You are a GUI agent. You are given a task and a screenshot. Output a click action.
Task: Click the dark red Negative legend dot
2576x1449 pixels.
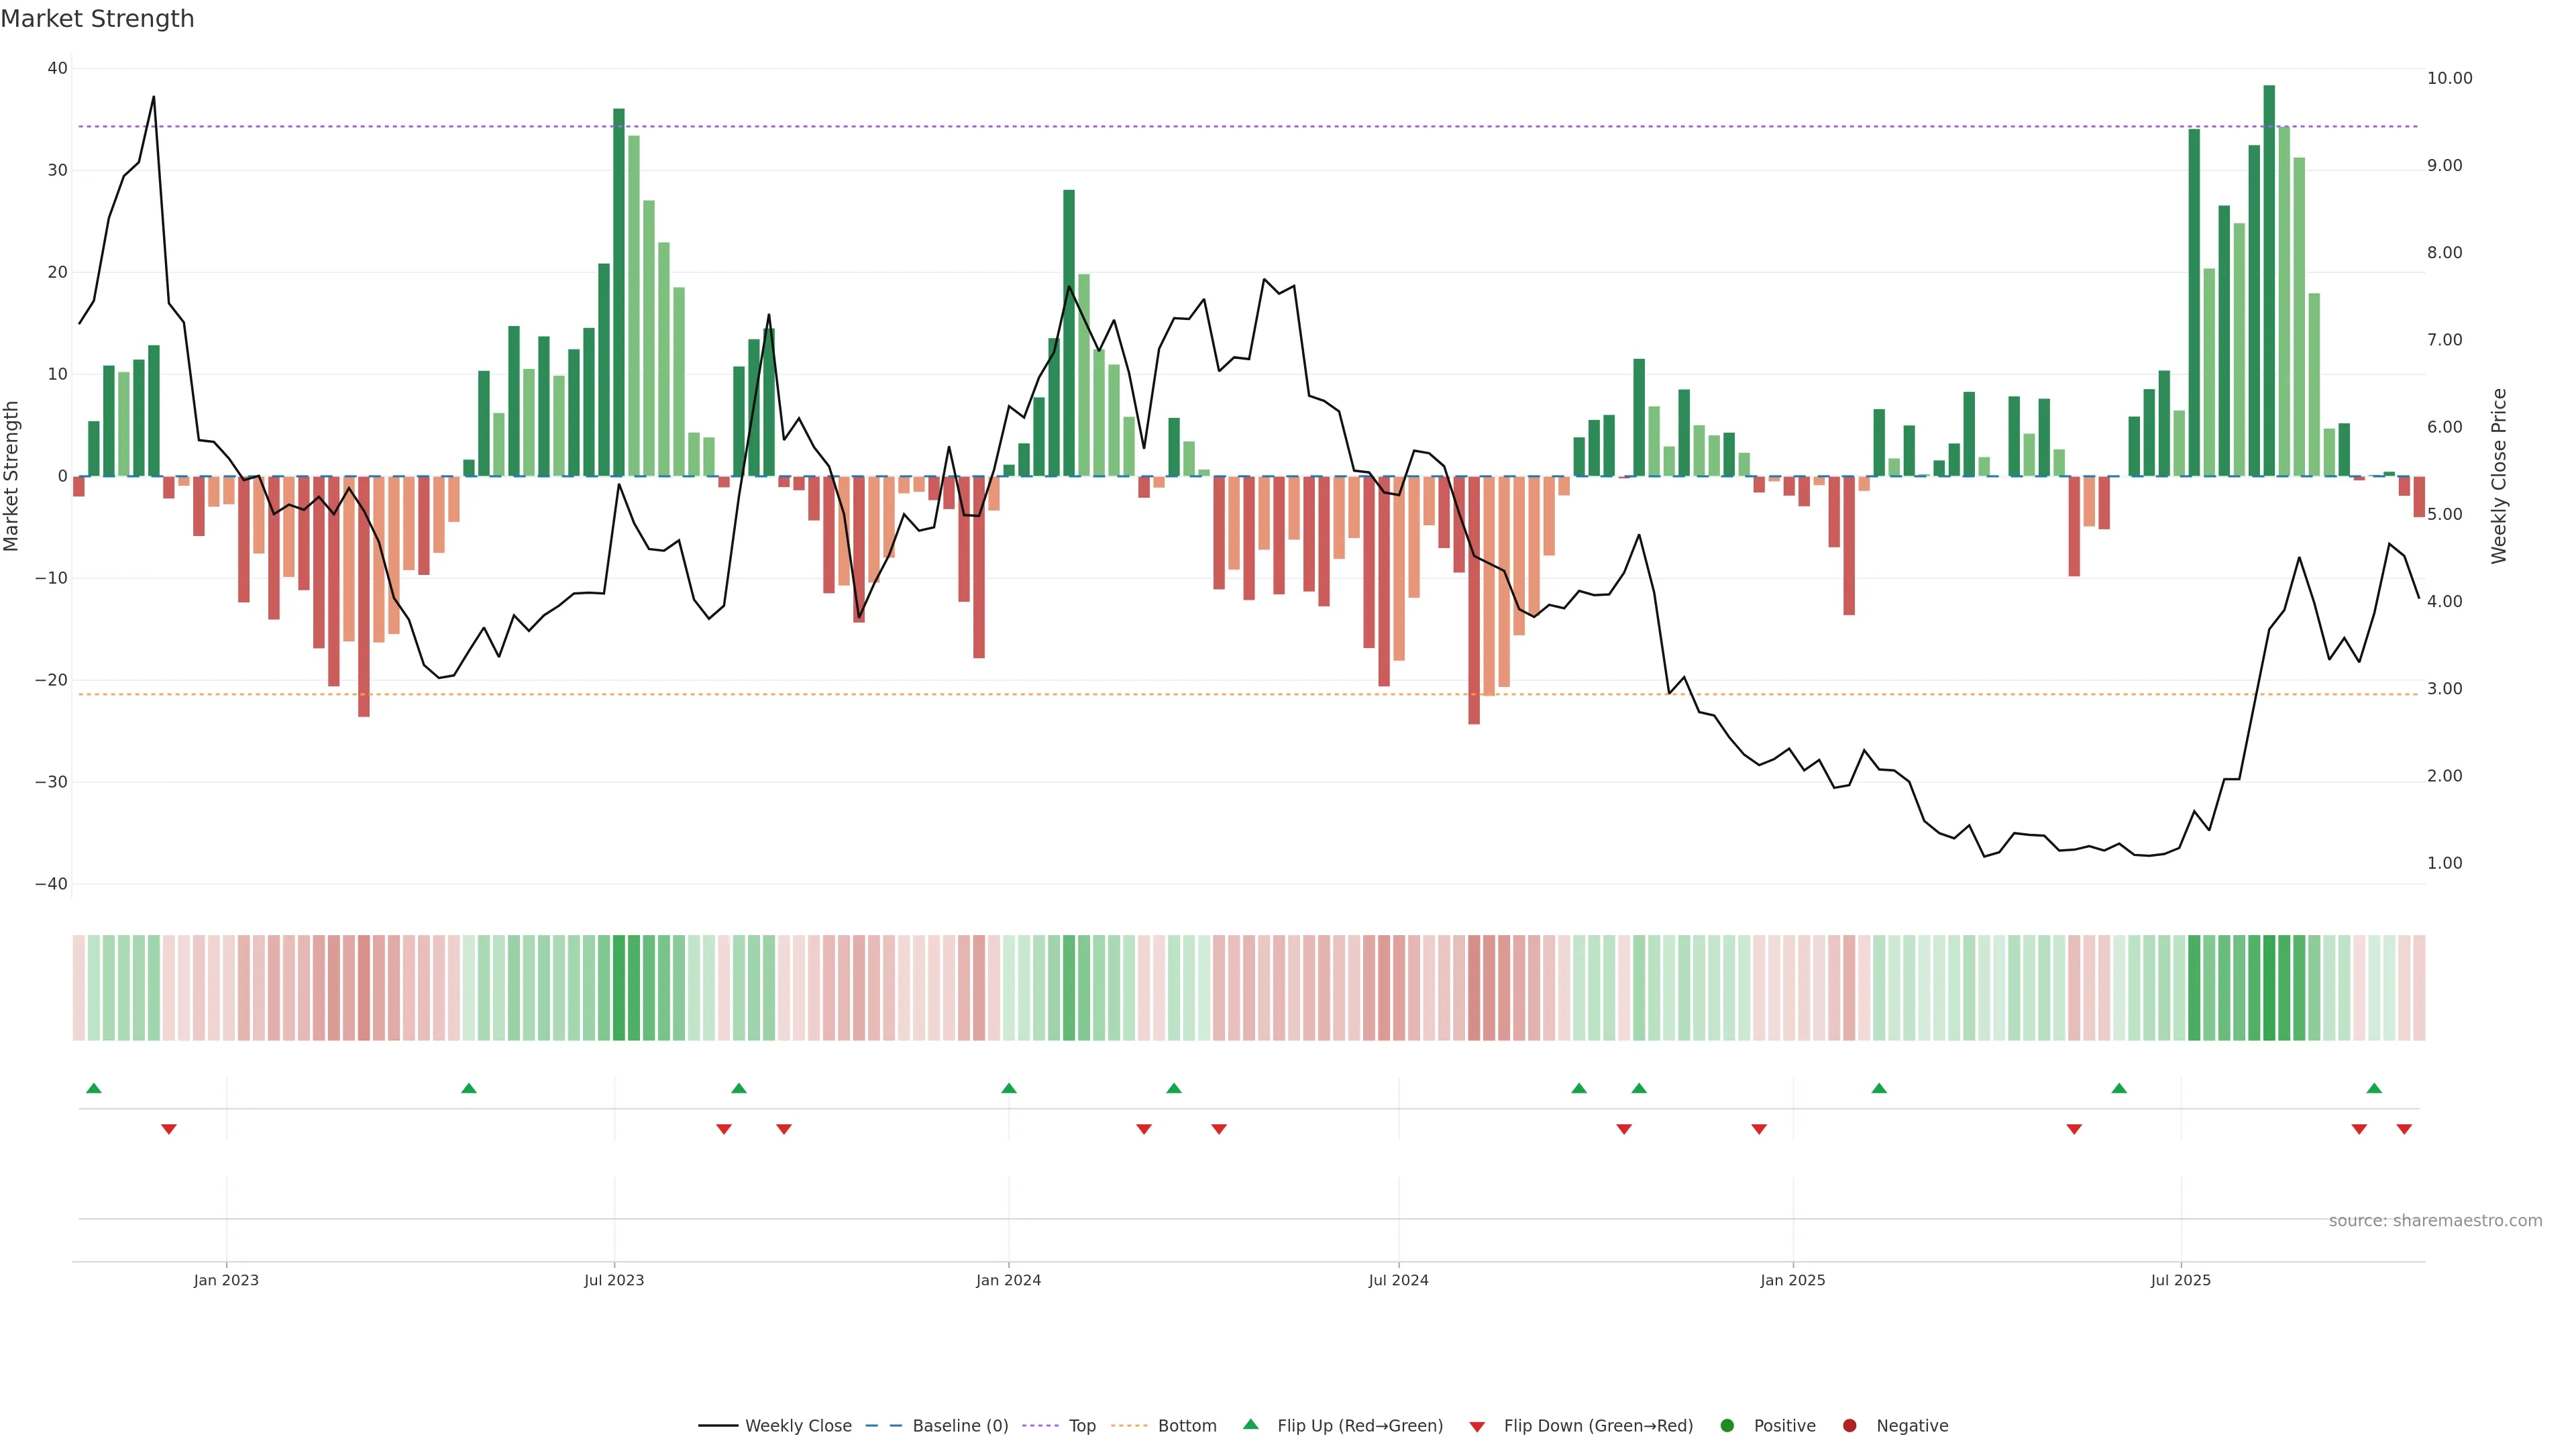coord(1849,1426)
